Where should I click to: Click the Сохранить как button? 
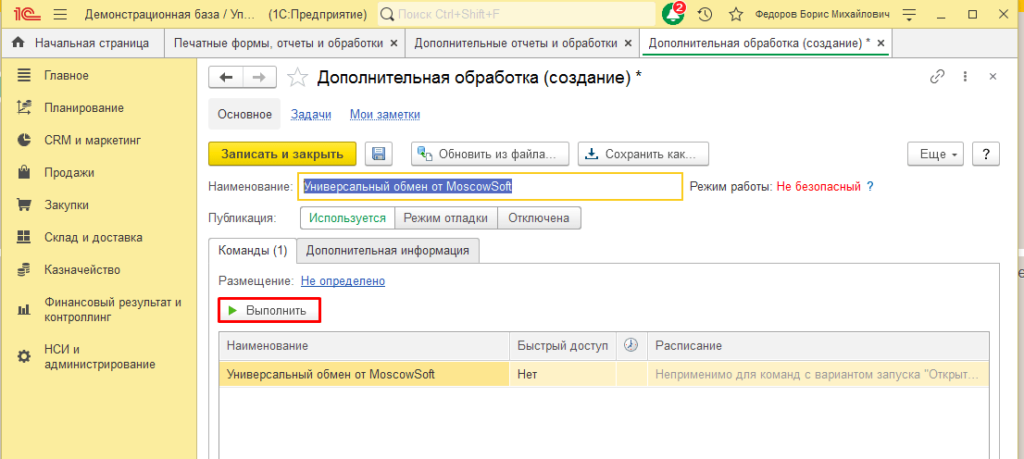[643, 154]
